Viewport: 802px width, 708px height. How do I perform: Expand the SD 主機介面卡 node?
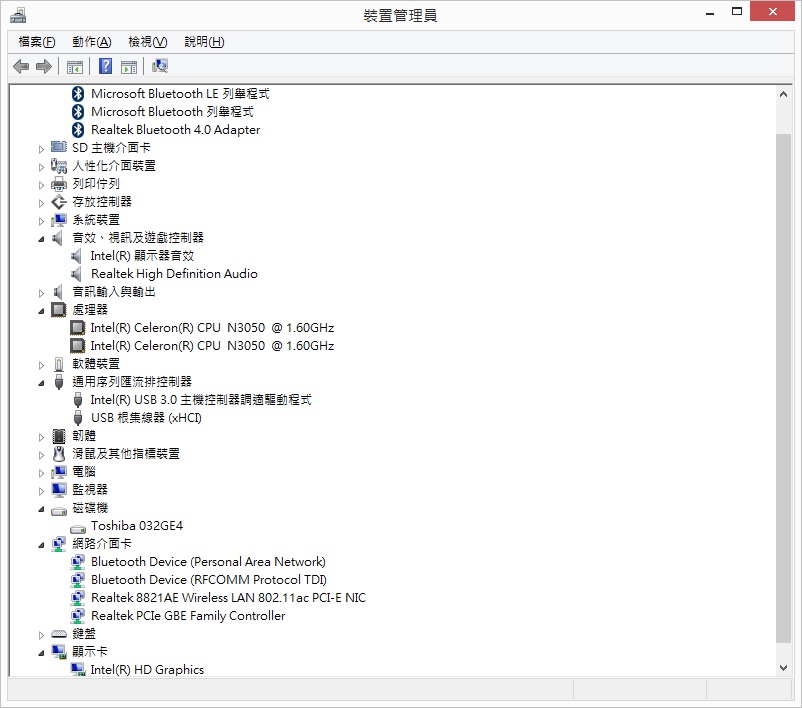coord(41,149)
